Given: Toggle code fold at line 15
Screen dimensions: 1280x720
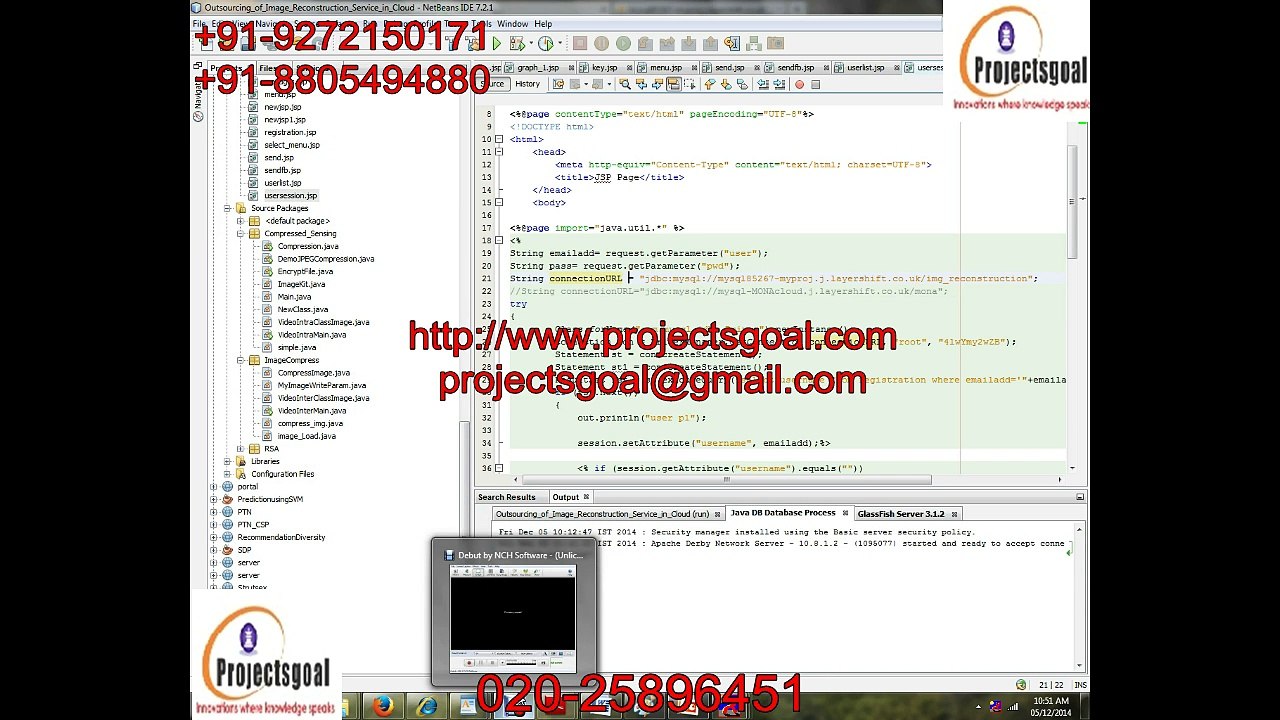Looking at the screenshot, I should tap(499, 203).
